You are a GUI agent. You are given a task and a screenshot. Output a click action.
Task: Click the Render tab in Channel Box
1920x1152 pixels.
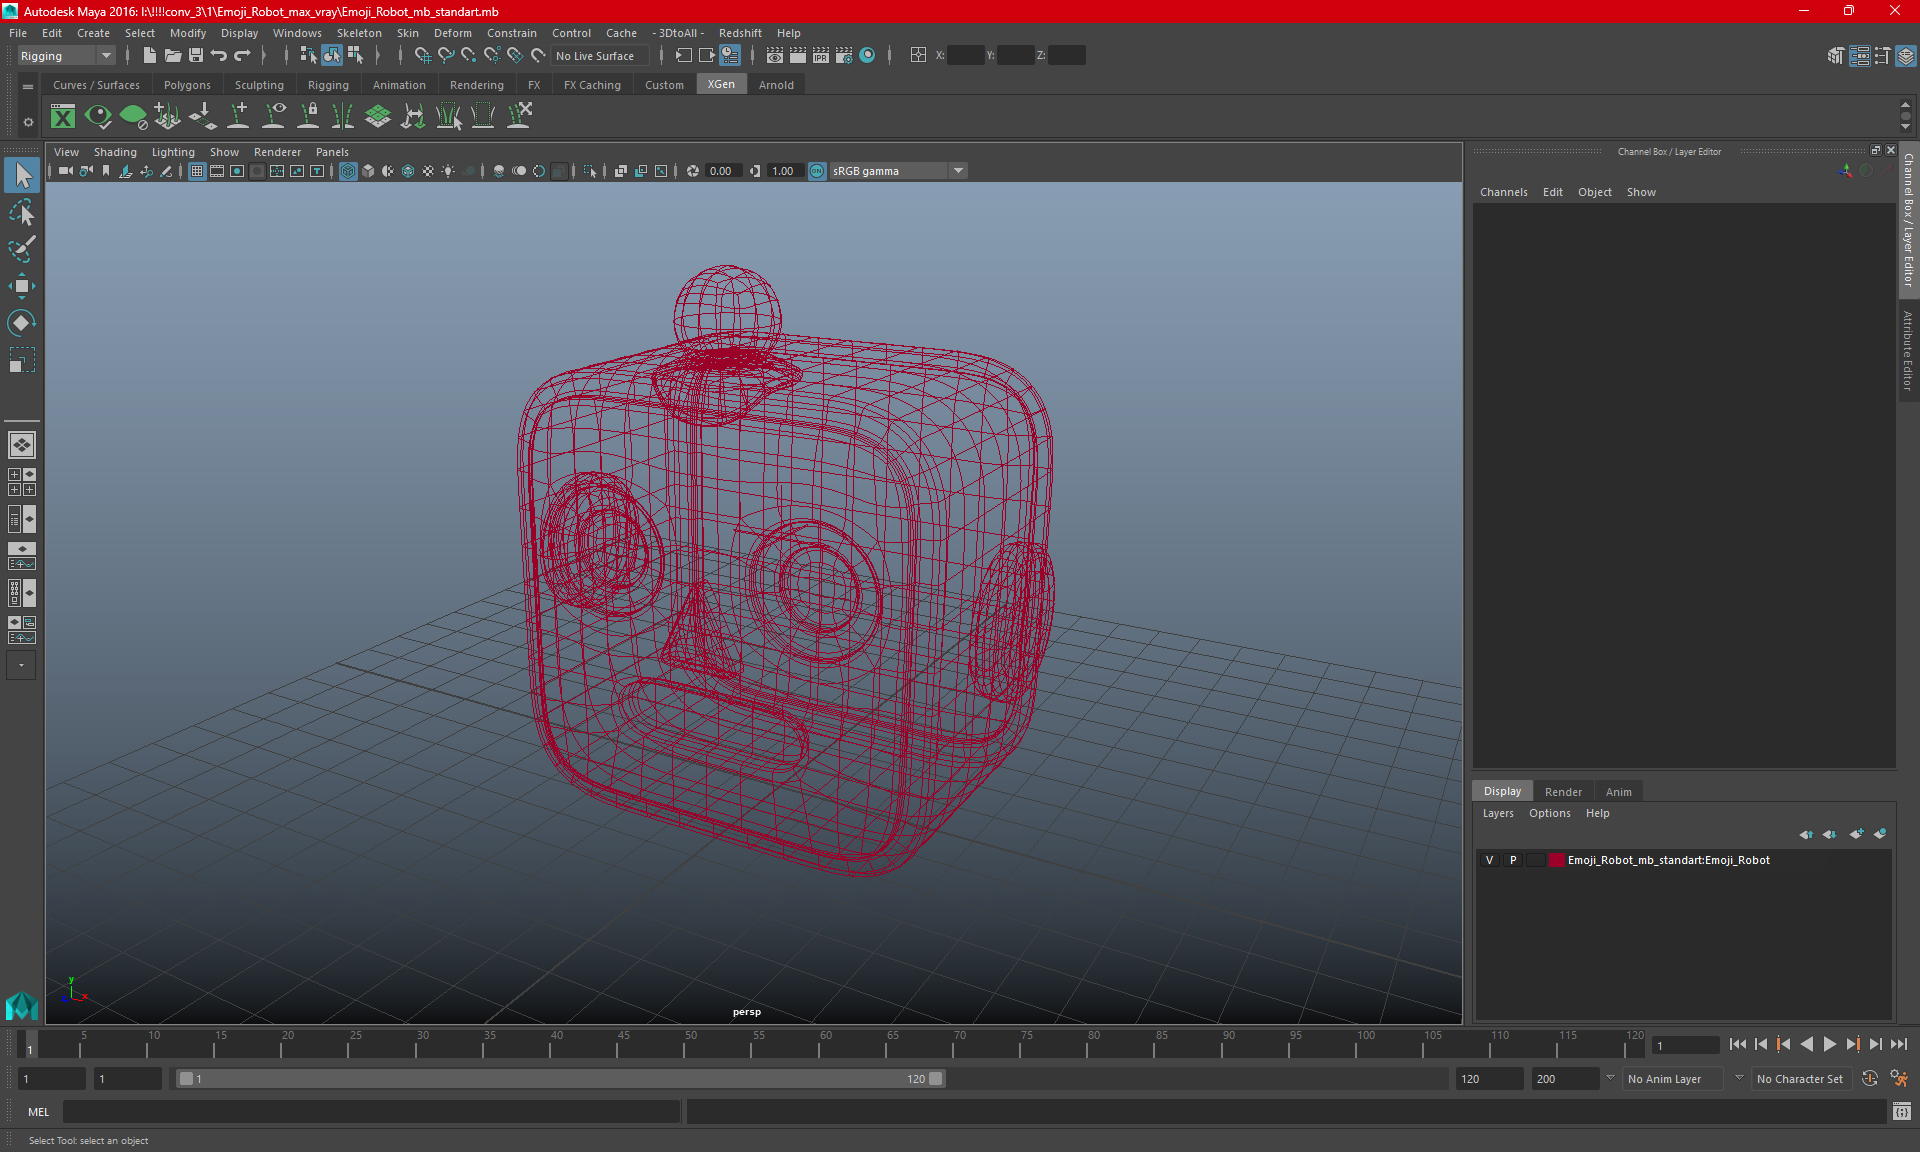pos(1562,791)
